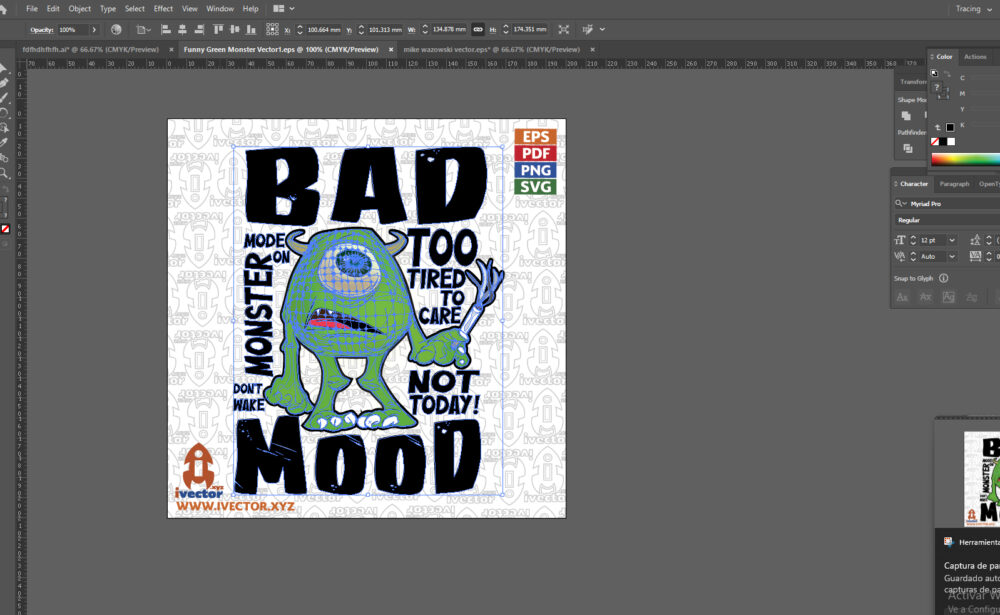Click the CMYK color spectrum bar
1000x615 pixels.
pos(965,159)
